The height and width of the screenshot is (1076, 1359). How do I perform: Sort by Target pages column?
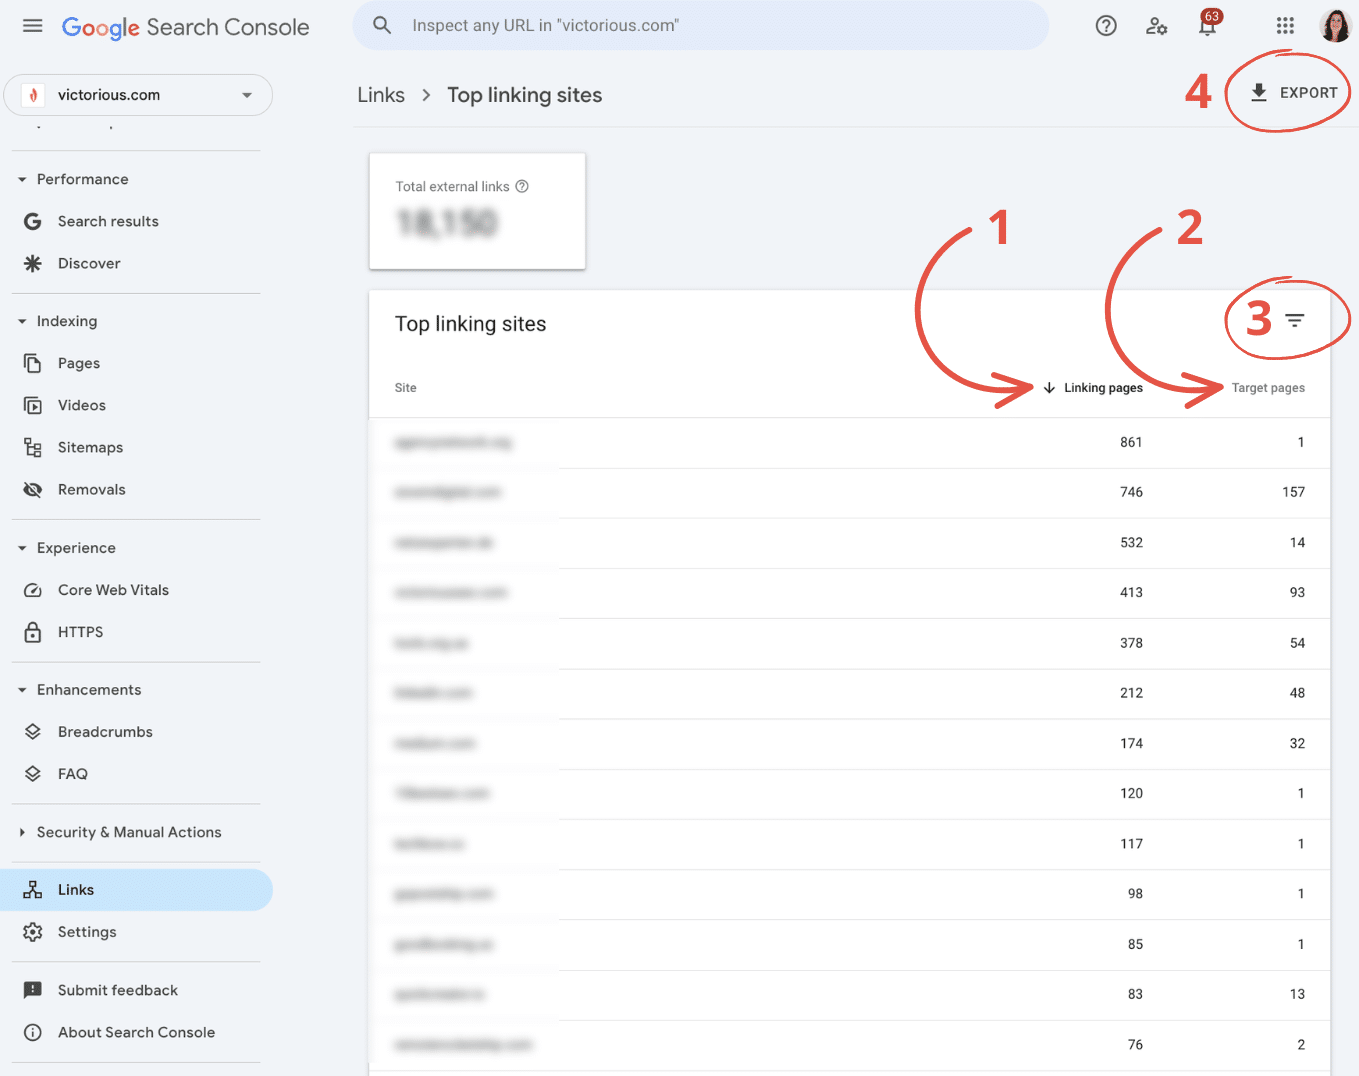1268,388
